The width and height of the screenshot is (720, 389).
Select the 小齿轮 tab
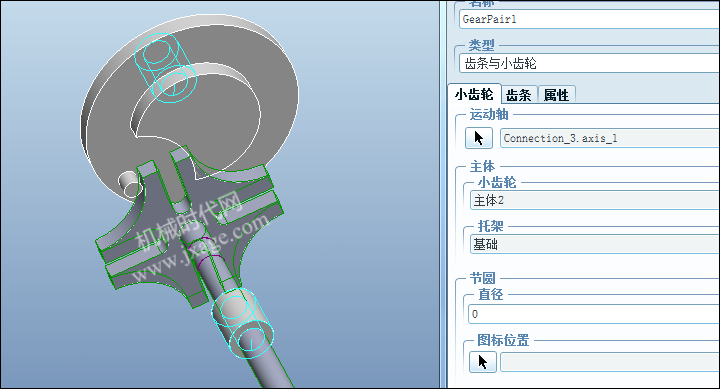tap(474, 94)
